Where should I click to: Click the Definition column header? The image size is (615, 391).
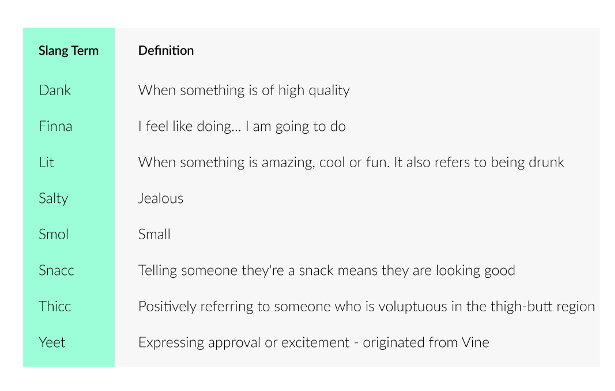(166, 51)
